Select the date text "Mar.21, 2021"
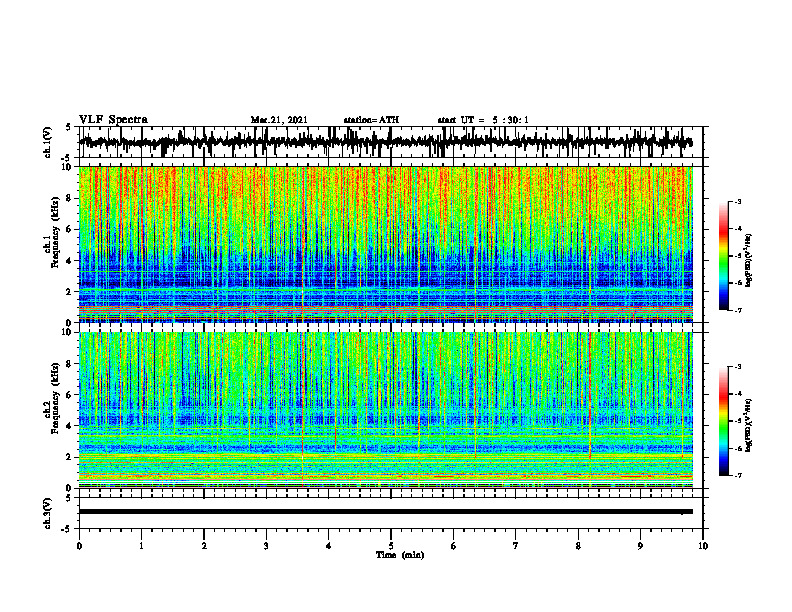792x612 pixels. click(279, 120)
